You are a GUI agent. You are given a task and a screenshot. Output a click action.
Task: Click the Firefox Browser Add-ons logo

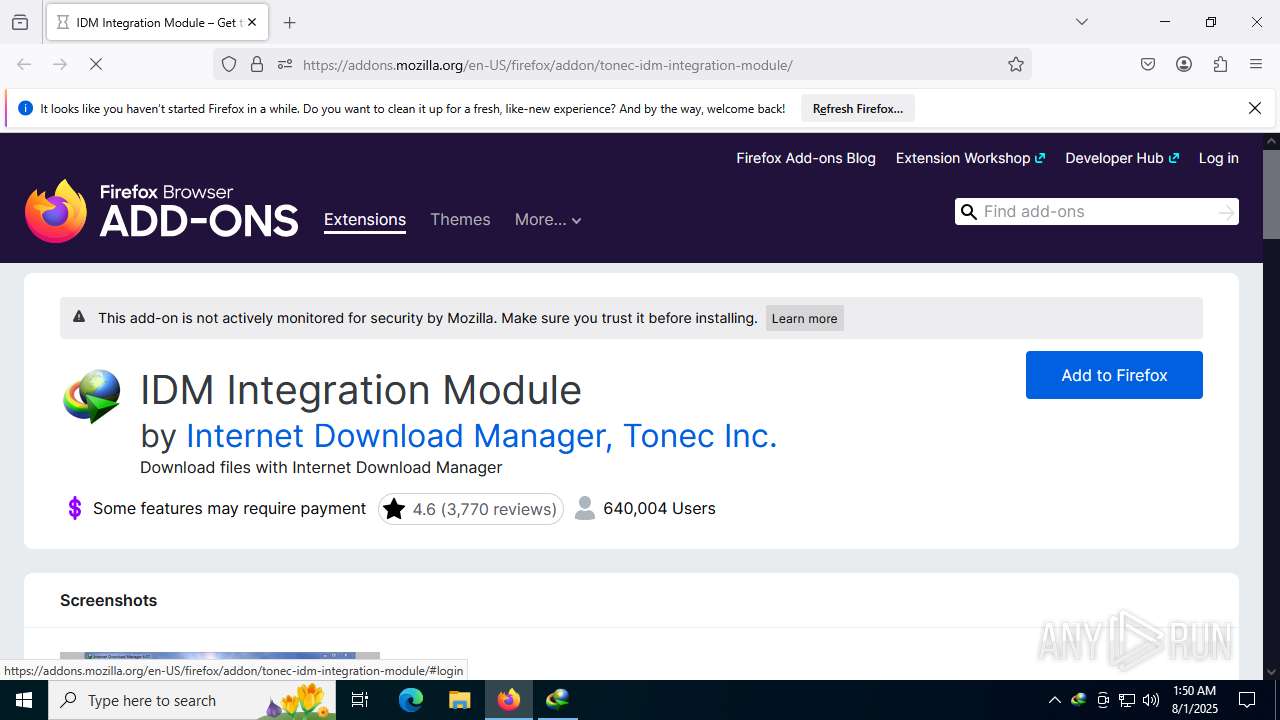(162, 210)
